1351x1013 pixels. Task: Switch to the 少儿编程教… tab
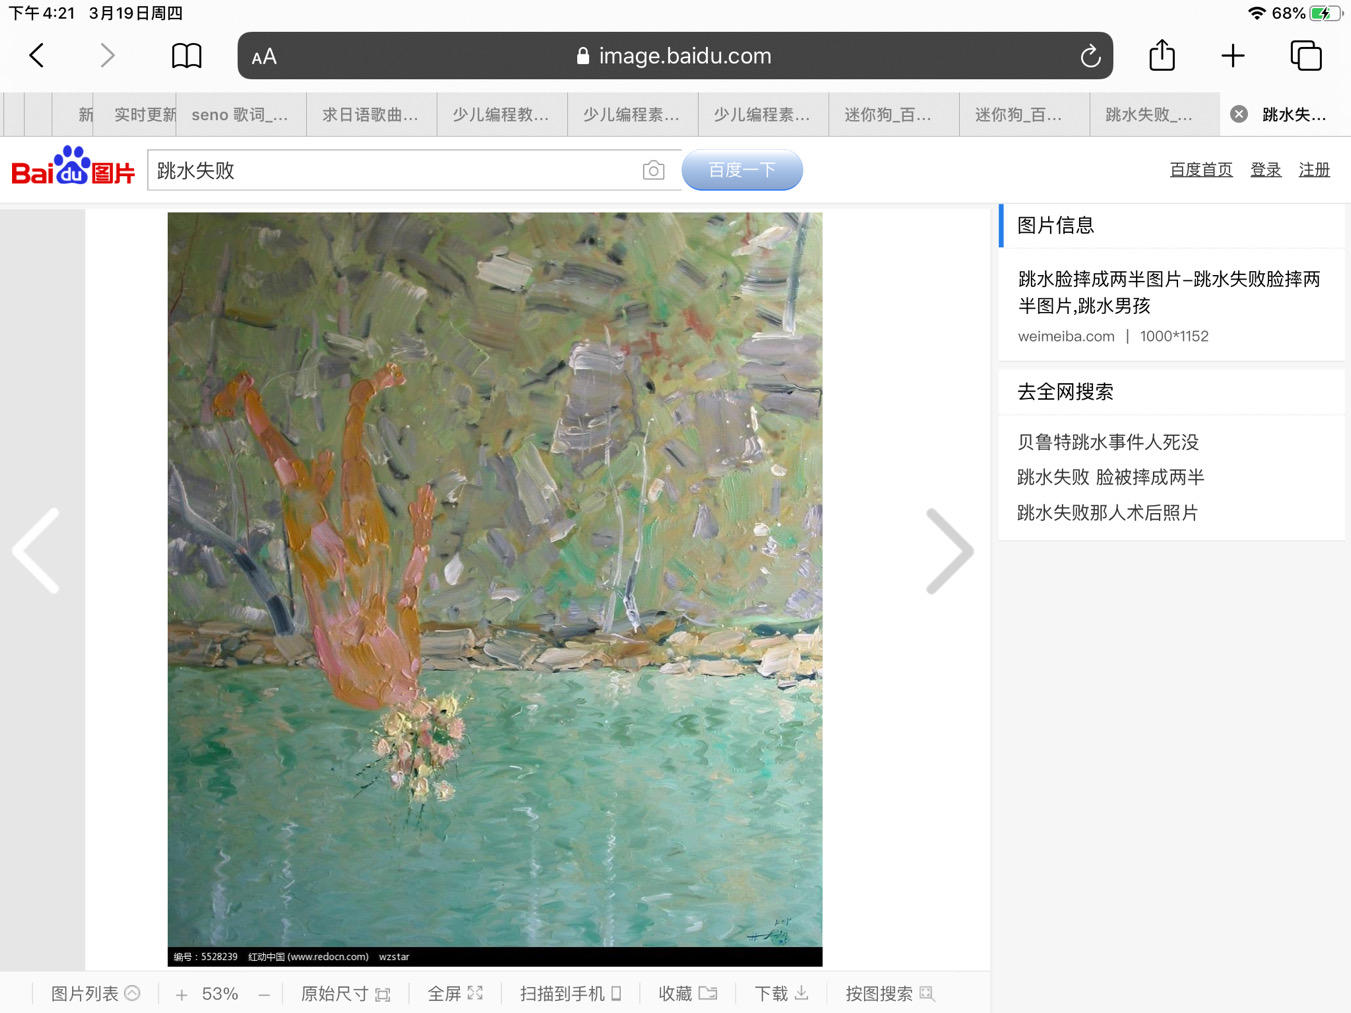502,114
